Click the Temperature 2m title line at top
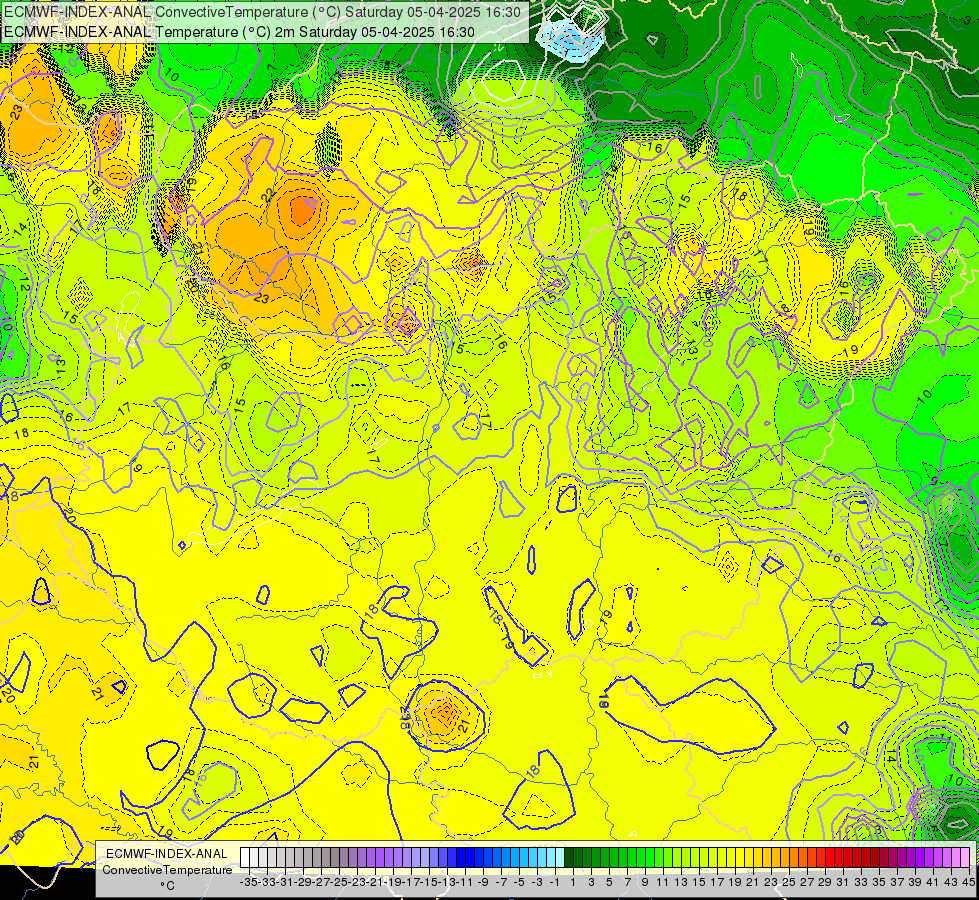979x900 pixels. pos(239,32)
